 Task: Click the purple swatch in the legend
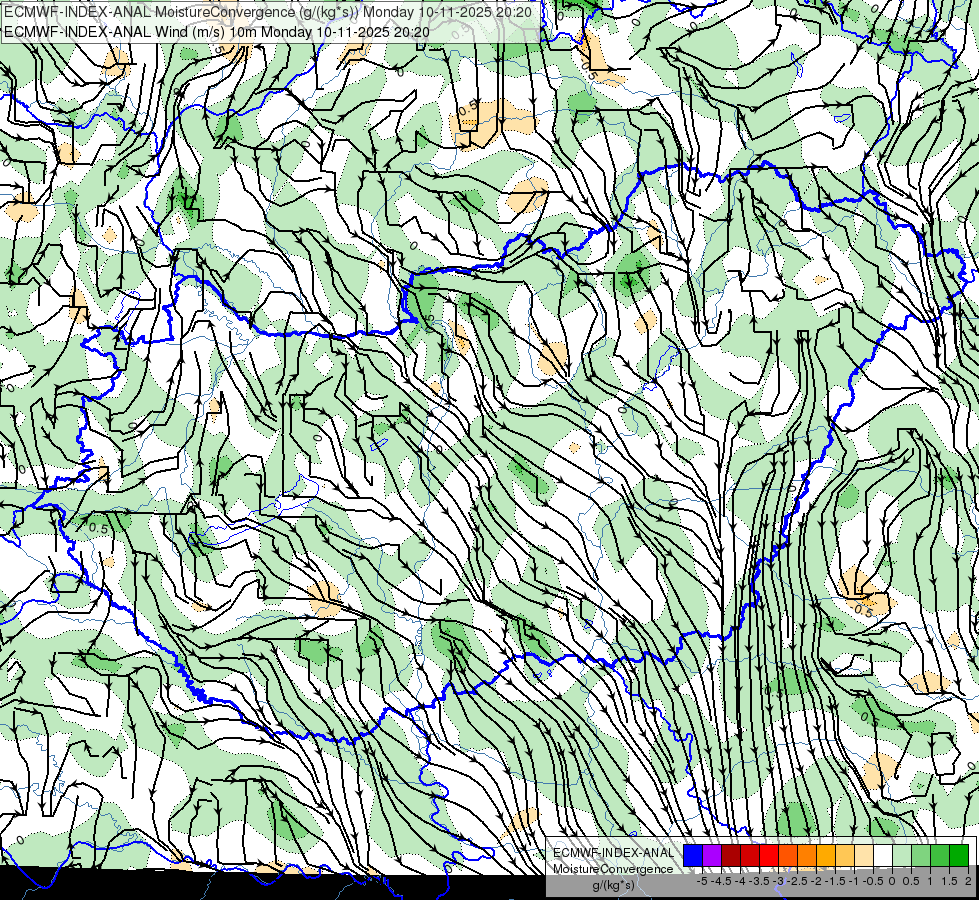point(712,855)
